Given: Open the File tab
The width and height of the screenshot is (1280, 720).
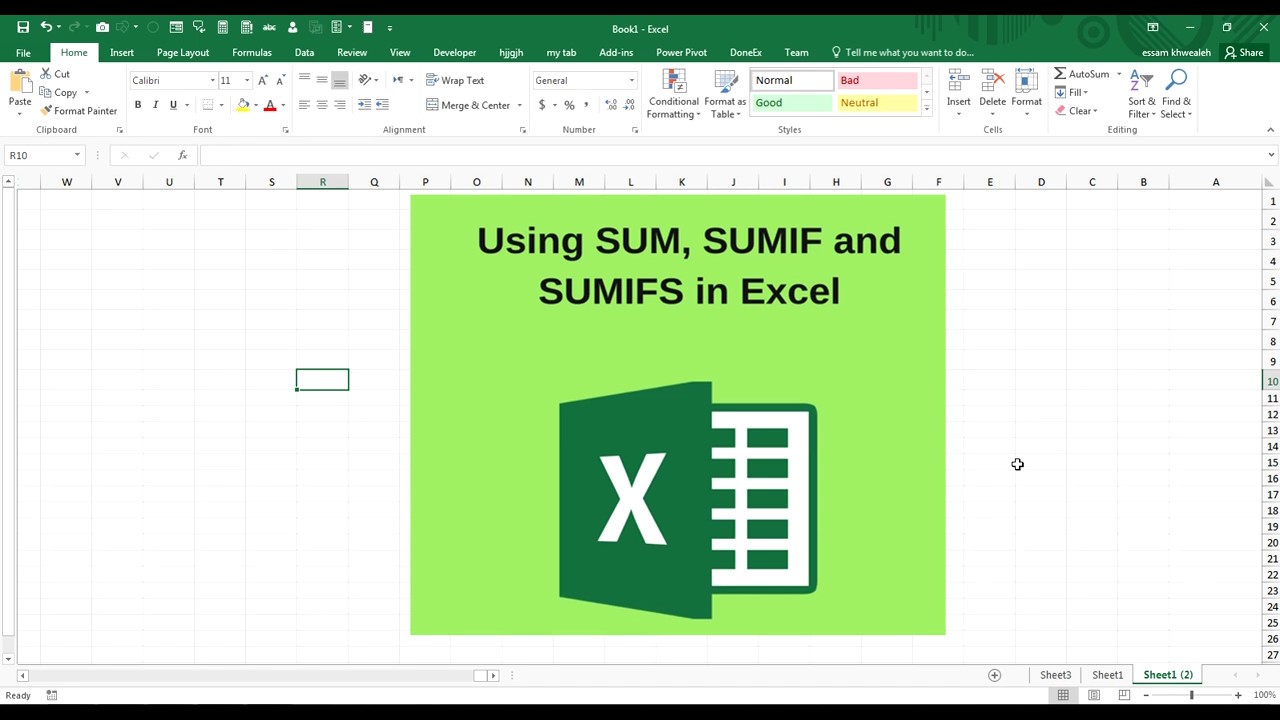Looking at the screenshot, I should click(x=23, y=52).
